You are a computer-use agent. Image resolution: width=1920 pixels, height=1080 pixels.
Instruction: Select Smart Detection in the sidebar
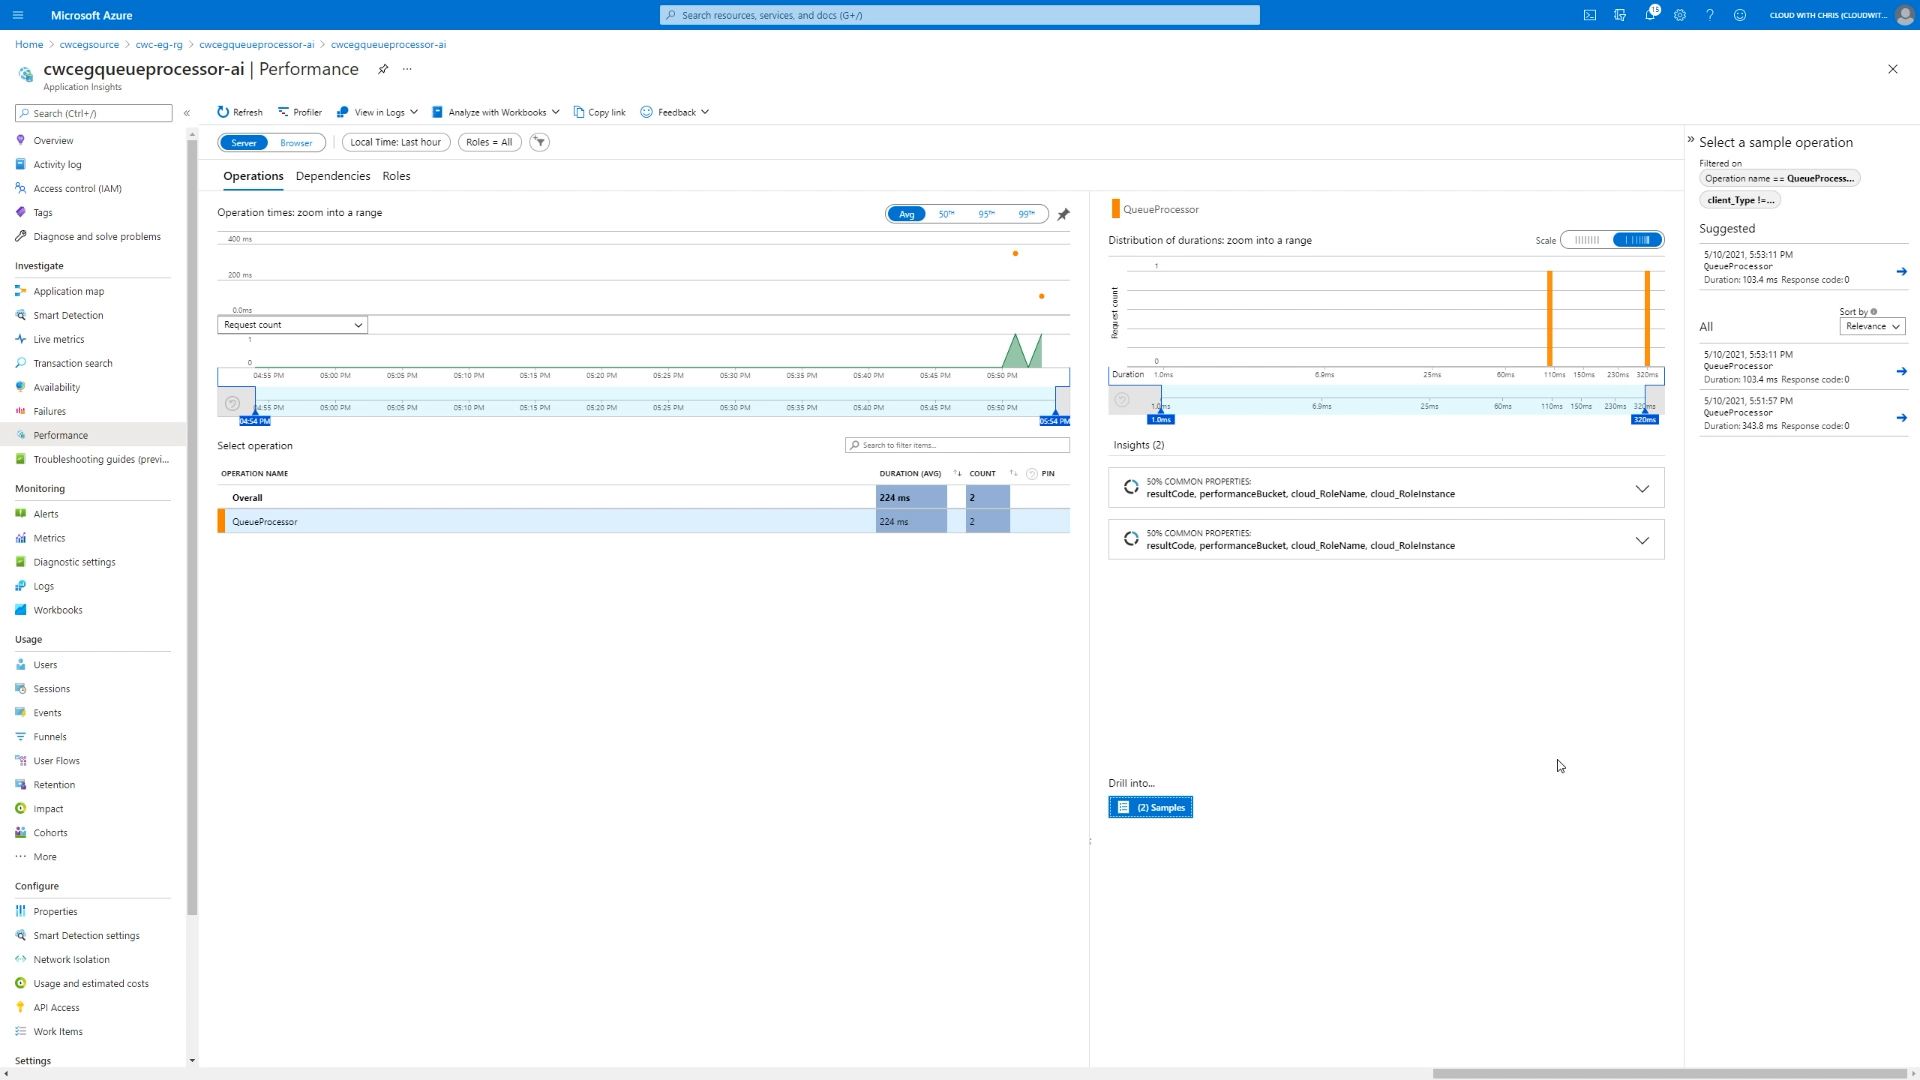point(68,315)
